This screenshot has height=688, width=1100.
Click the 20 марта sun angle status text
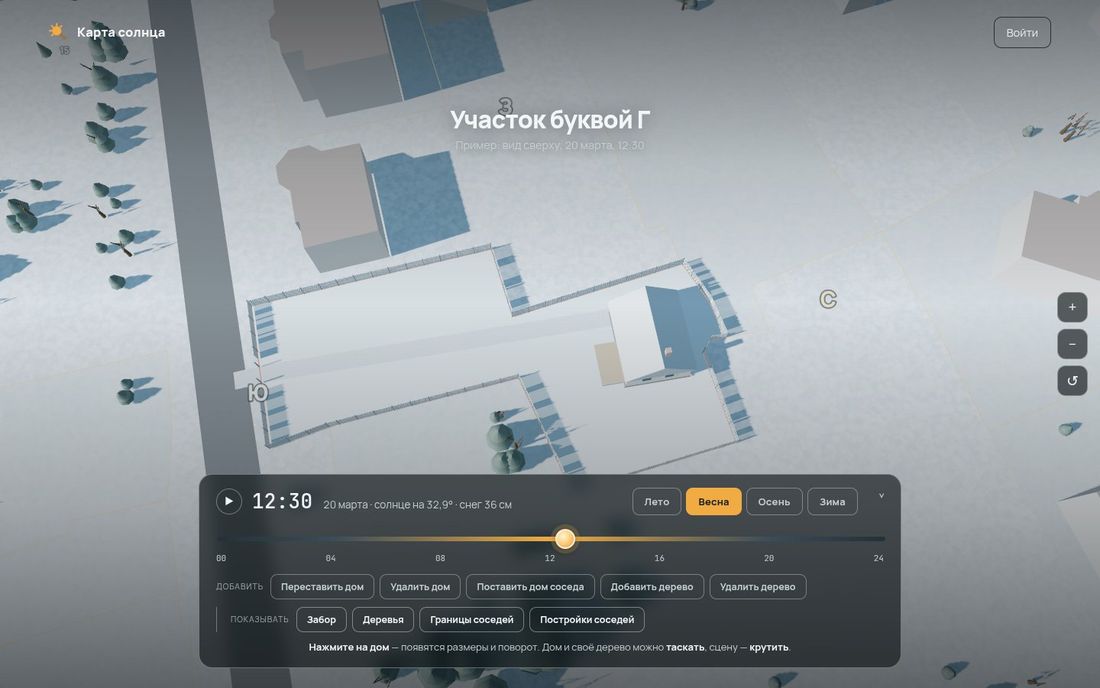point(417,504)
